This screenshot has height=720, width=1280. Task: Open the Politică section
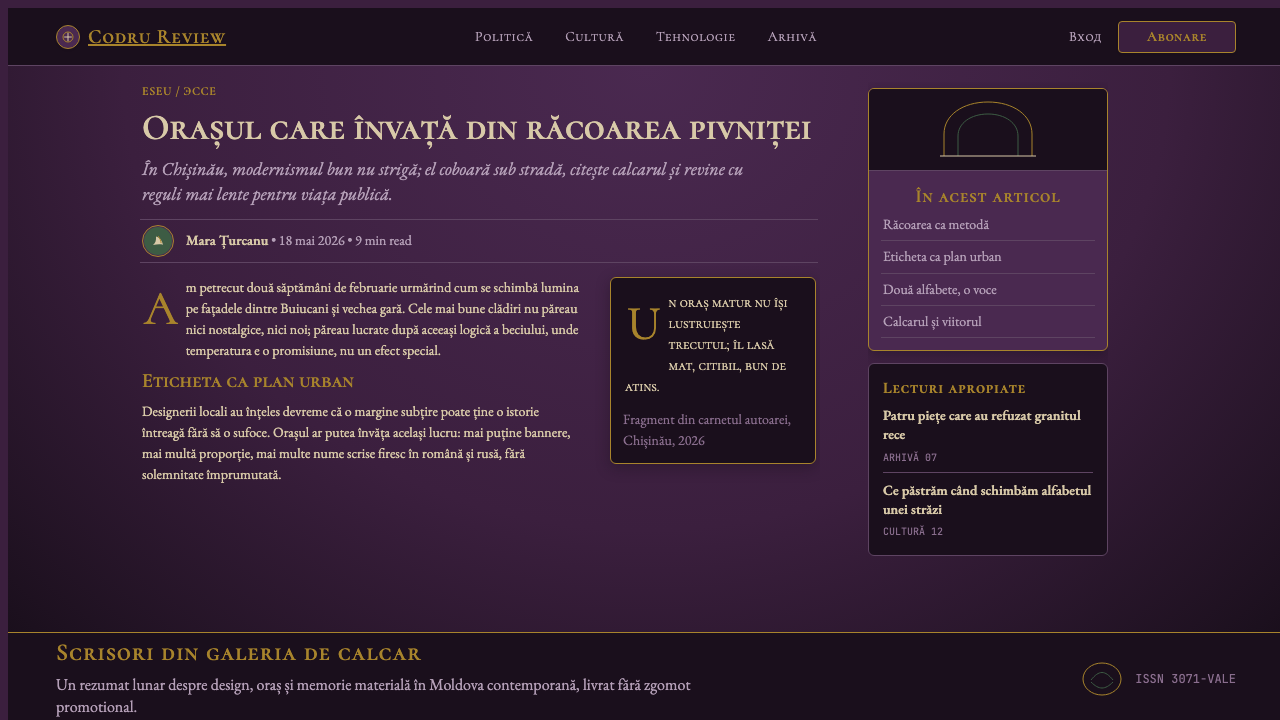pos(504,37)
